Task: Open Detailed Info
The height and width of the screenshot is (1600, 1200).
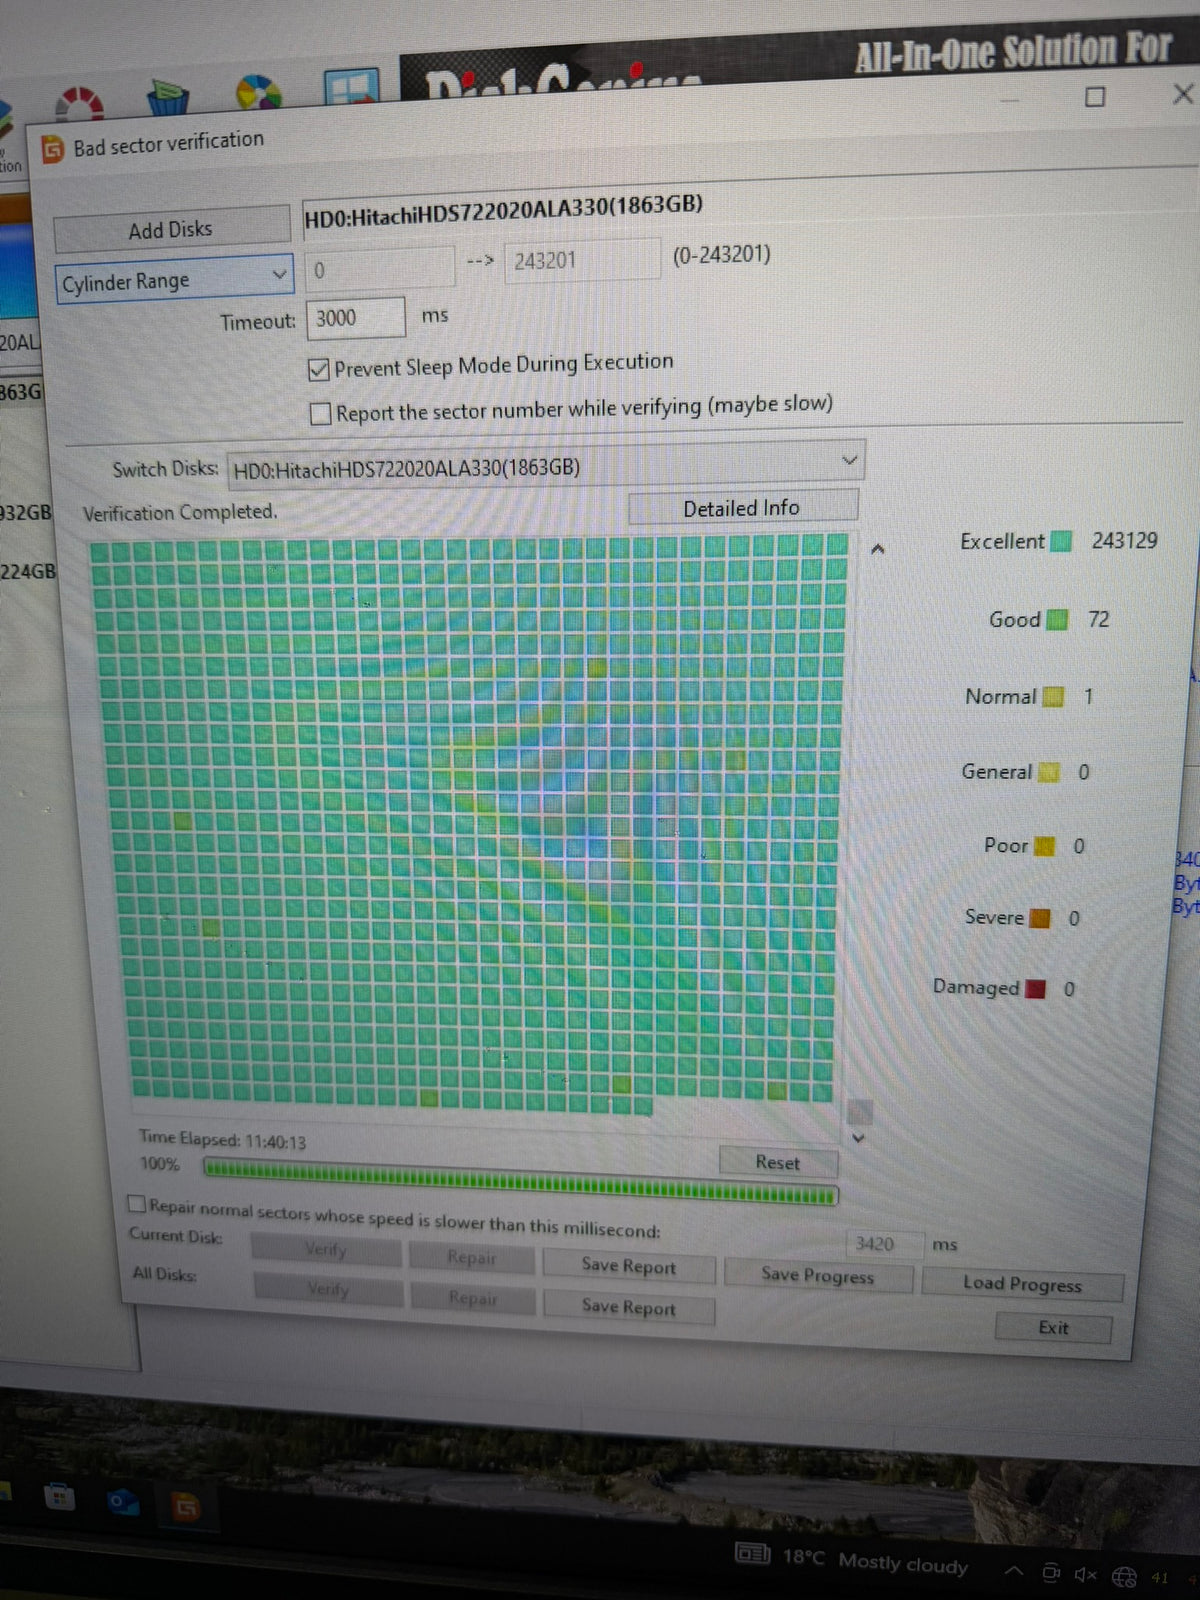Action: click(742, 508)
